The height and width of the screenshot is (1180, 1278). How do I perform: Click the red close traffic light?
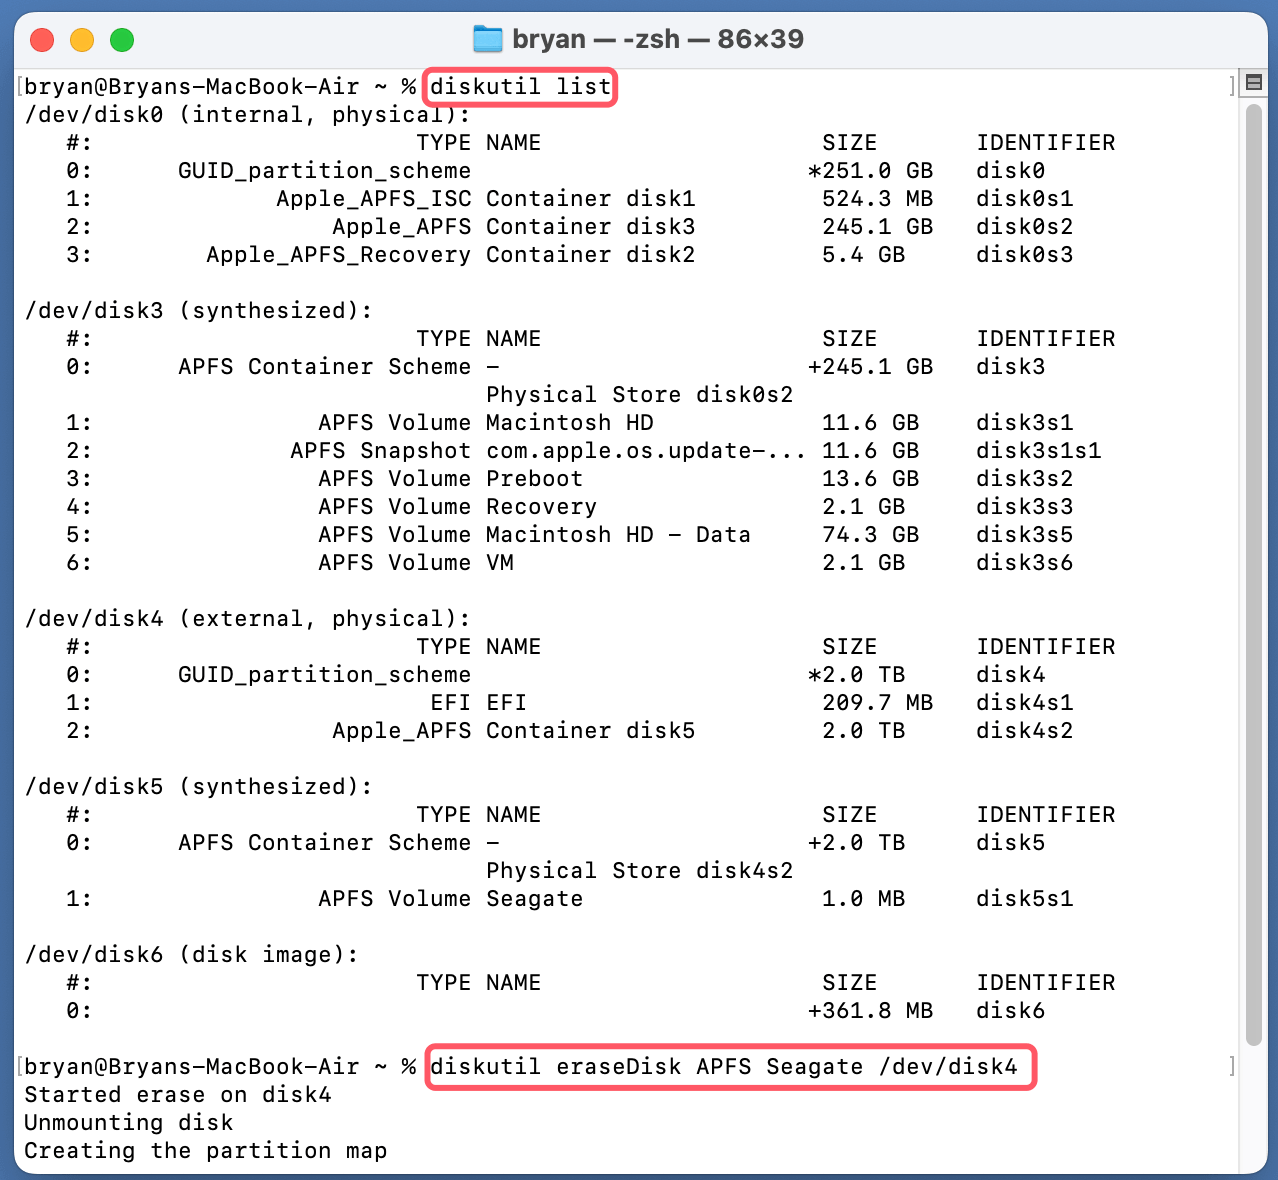coord(43,39)
